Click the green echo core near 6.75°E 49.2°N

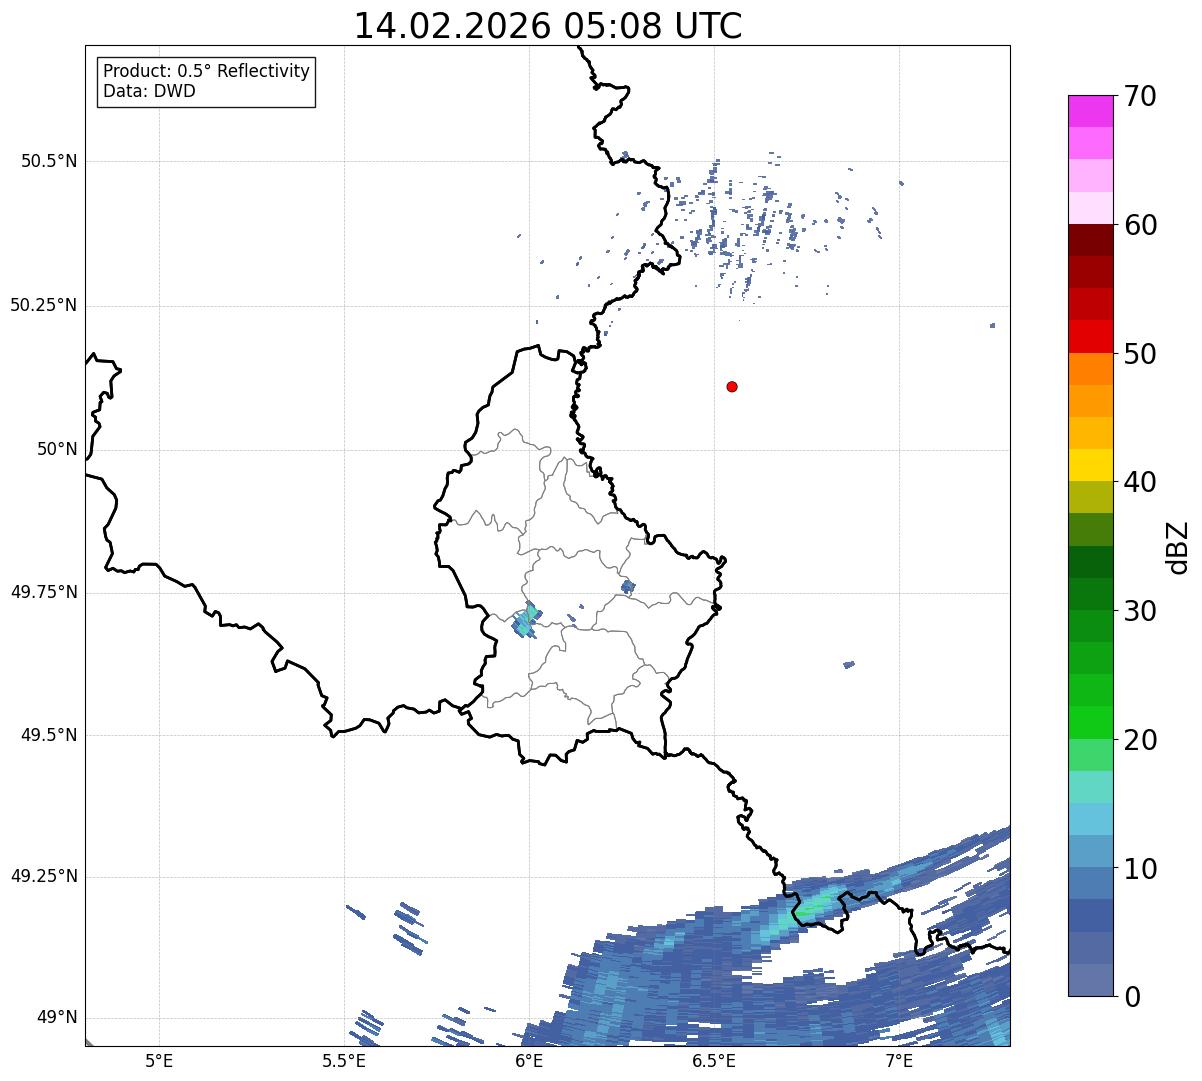(x=810, y=908)
